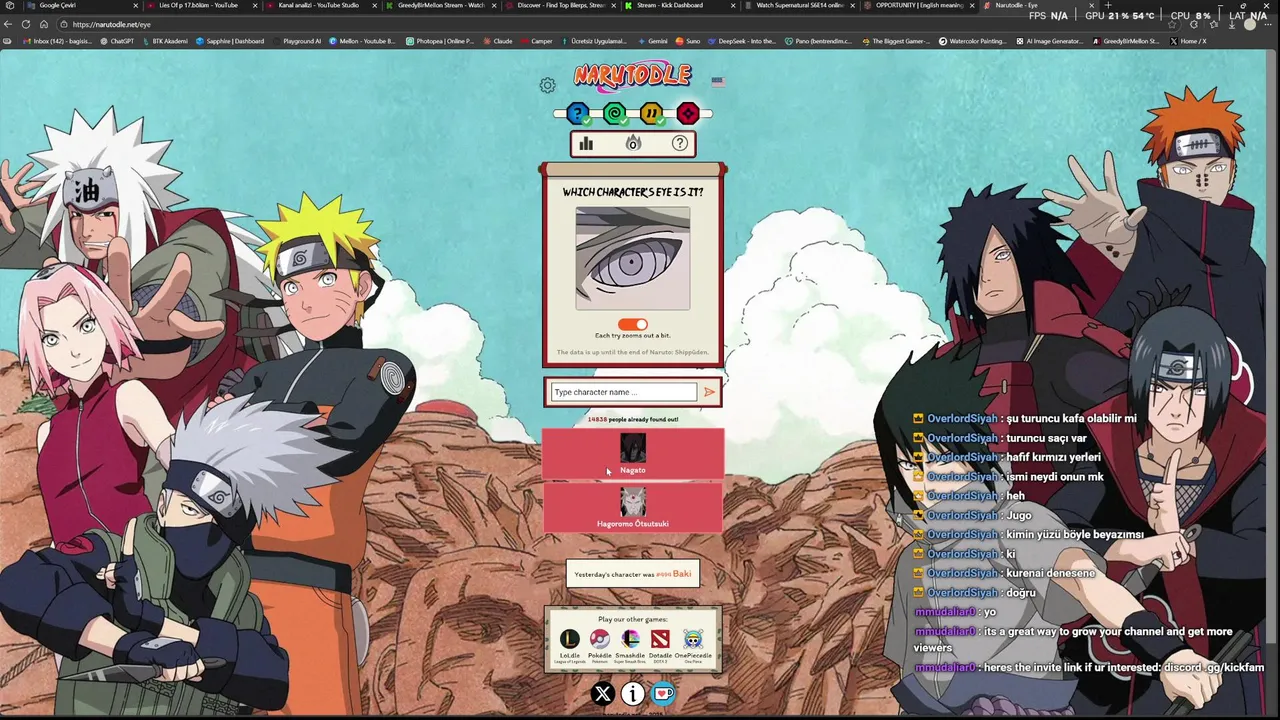Open the Playground AI bookmark
This screenshot has height=720, width=1280.
point(296,41)
